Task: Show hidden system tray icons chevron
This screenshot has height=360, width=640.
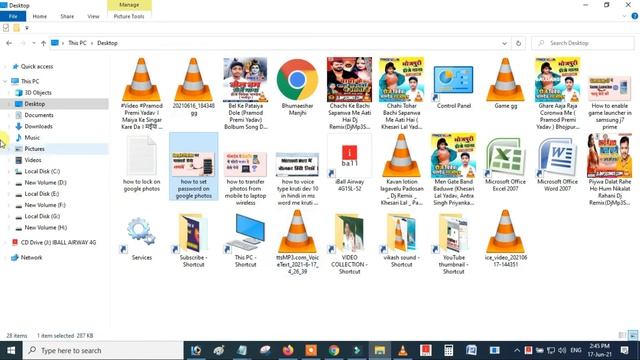Action: 517,350
